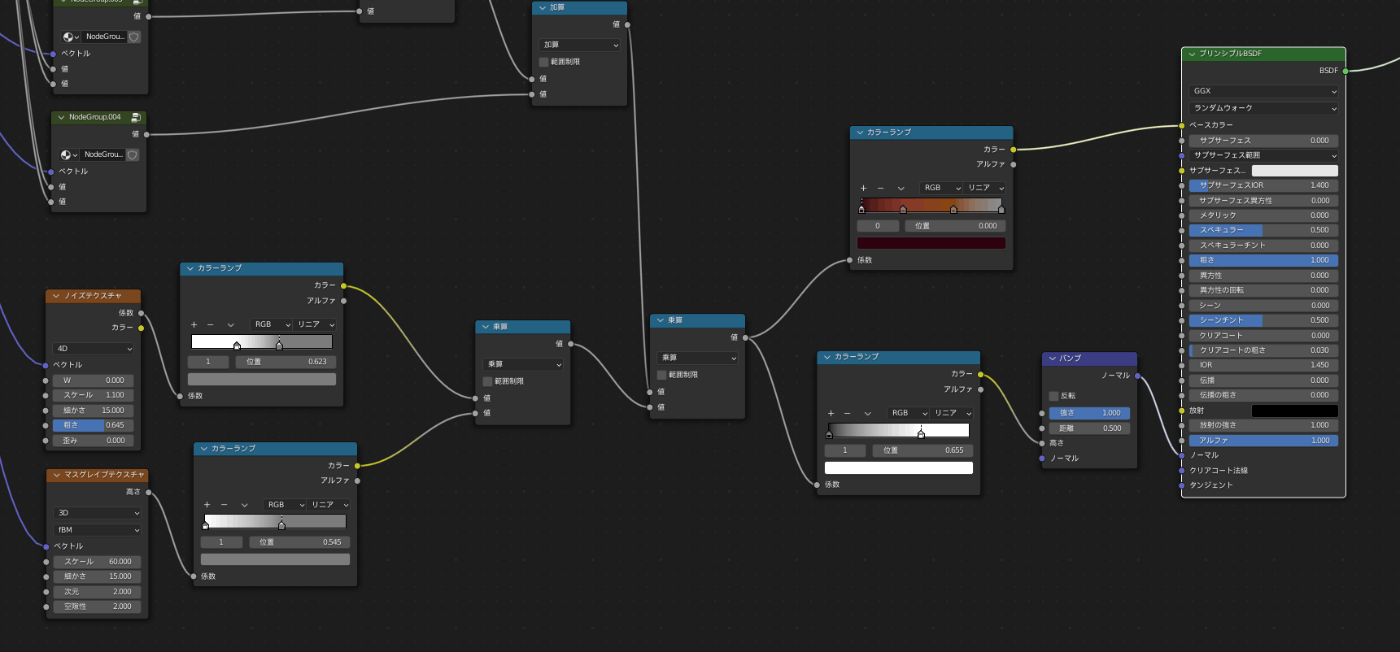This screenshot has height=652, width=1400.
Task: Toggle the 反転 checkbox in バンプ node
Action: click(1054, 396)
